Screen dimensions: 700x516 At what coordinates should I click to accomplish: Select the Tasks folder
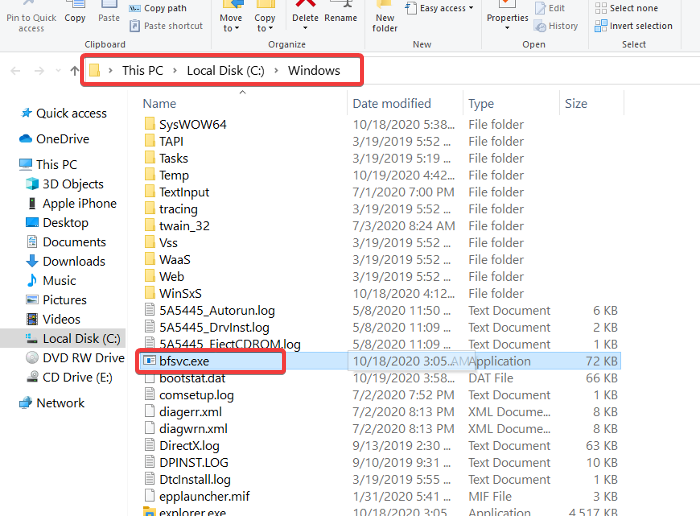(x=166, y=158)
